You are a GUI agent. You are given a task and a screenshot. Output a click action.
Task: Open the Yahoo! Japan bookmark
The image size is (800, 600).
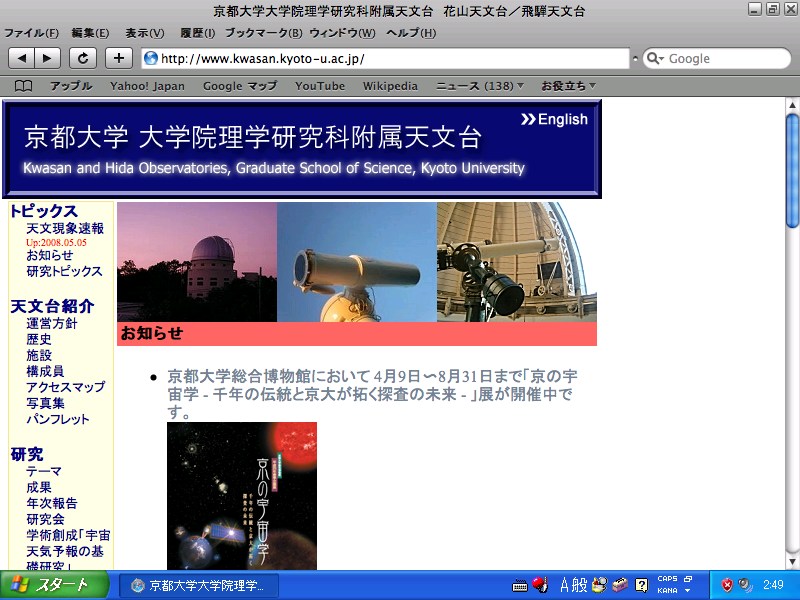(x=147, y=86)
